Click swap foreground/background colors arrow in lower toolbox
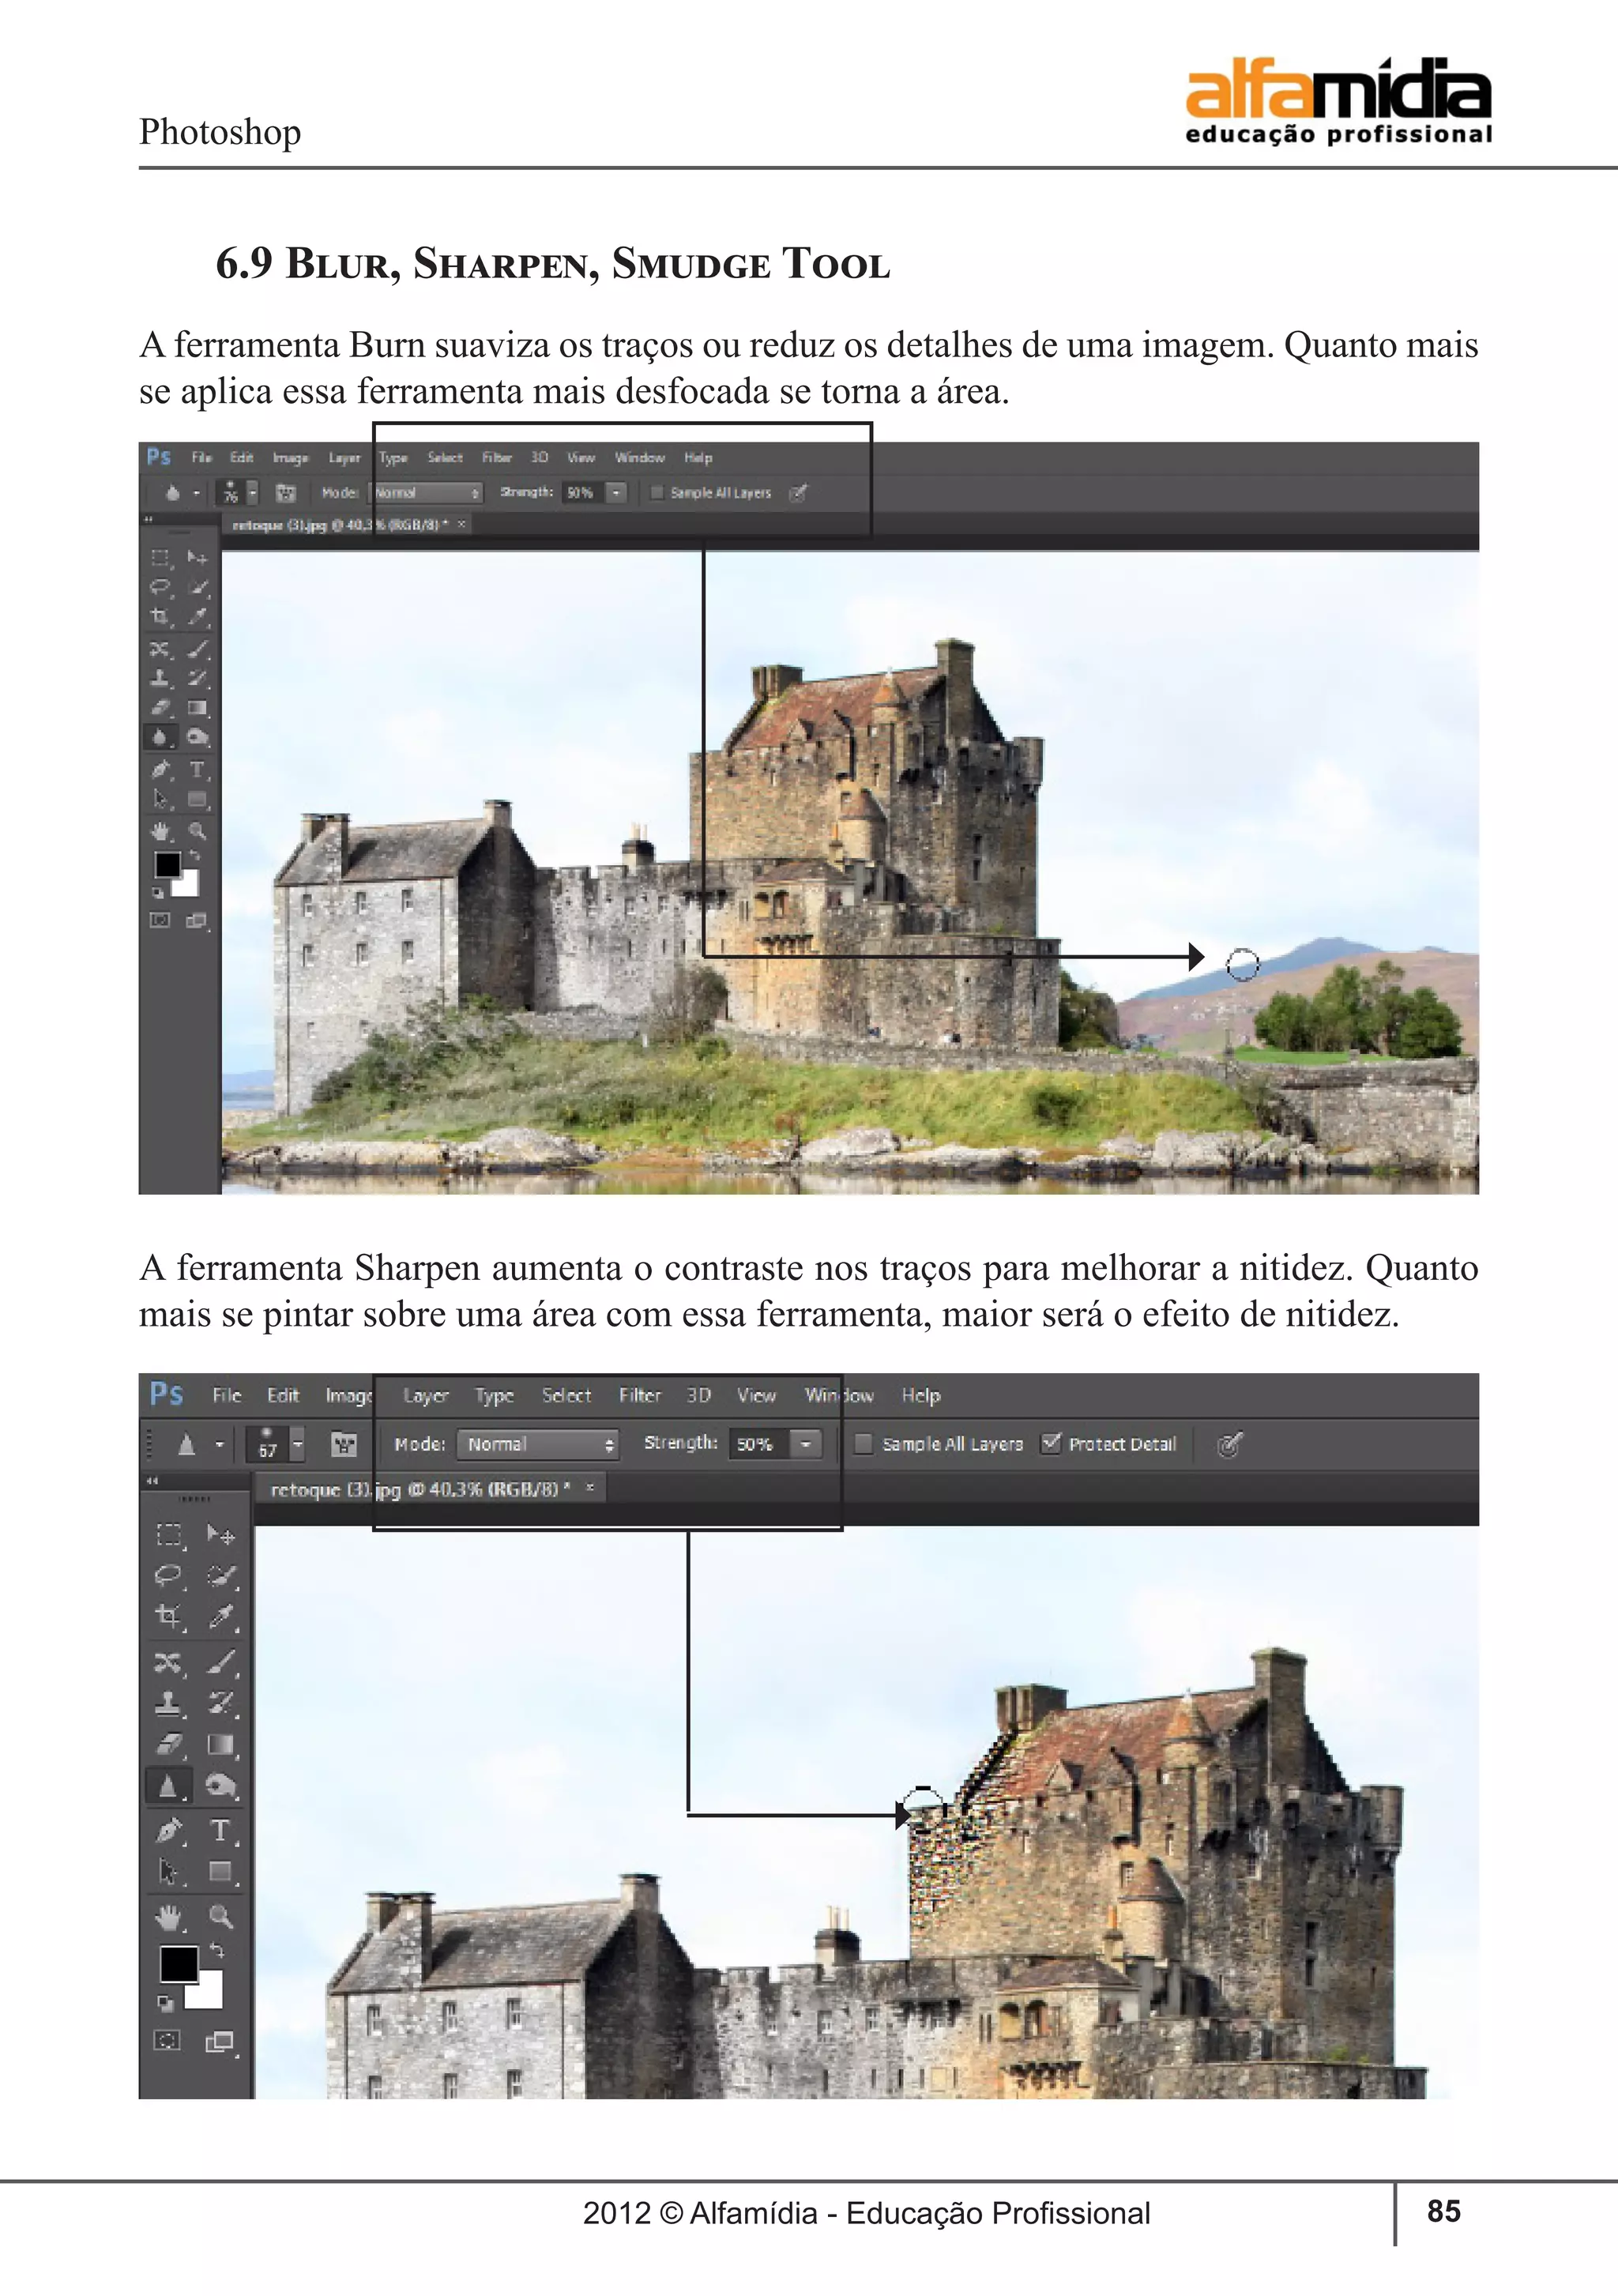1618x2296 pixels. (x=217, y=1950)
